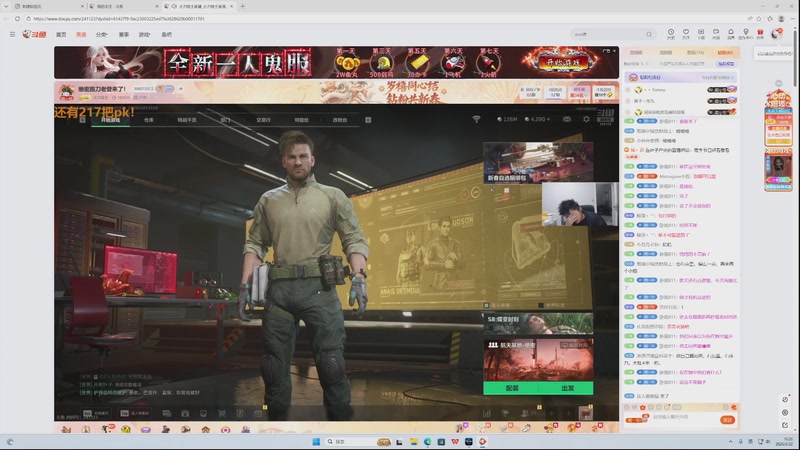Open the 赛事 nav item

123,35
